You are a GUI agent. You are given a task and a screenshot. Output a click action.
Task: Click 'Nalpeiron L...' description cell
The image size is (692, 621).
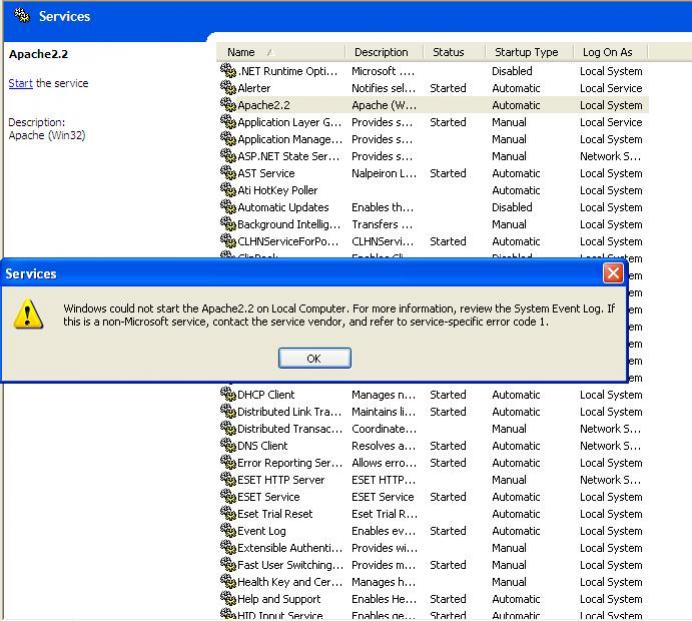(384, 173)
